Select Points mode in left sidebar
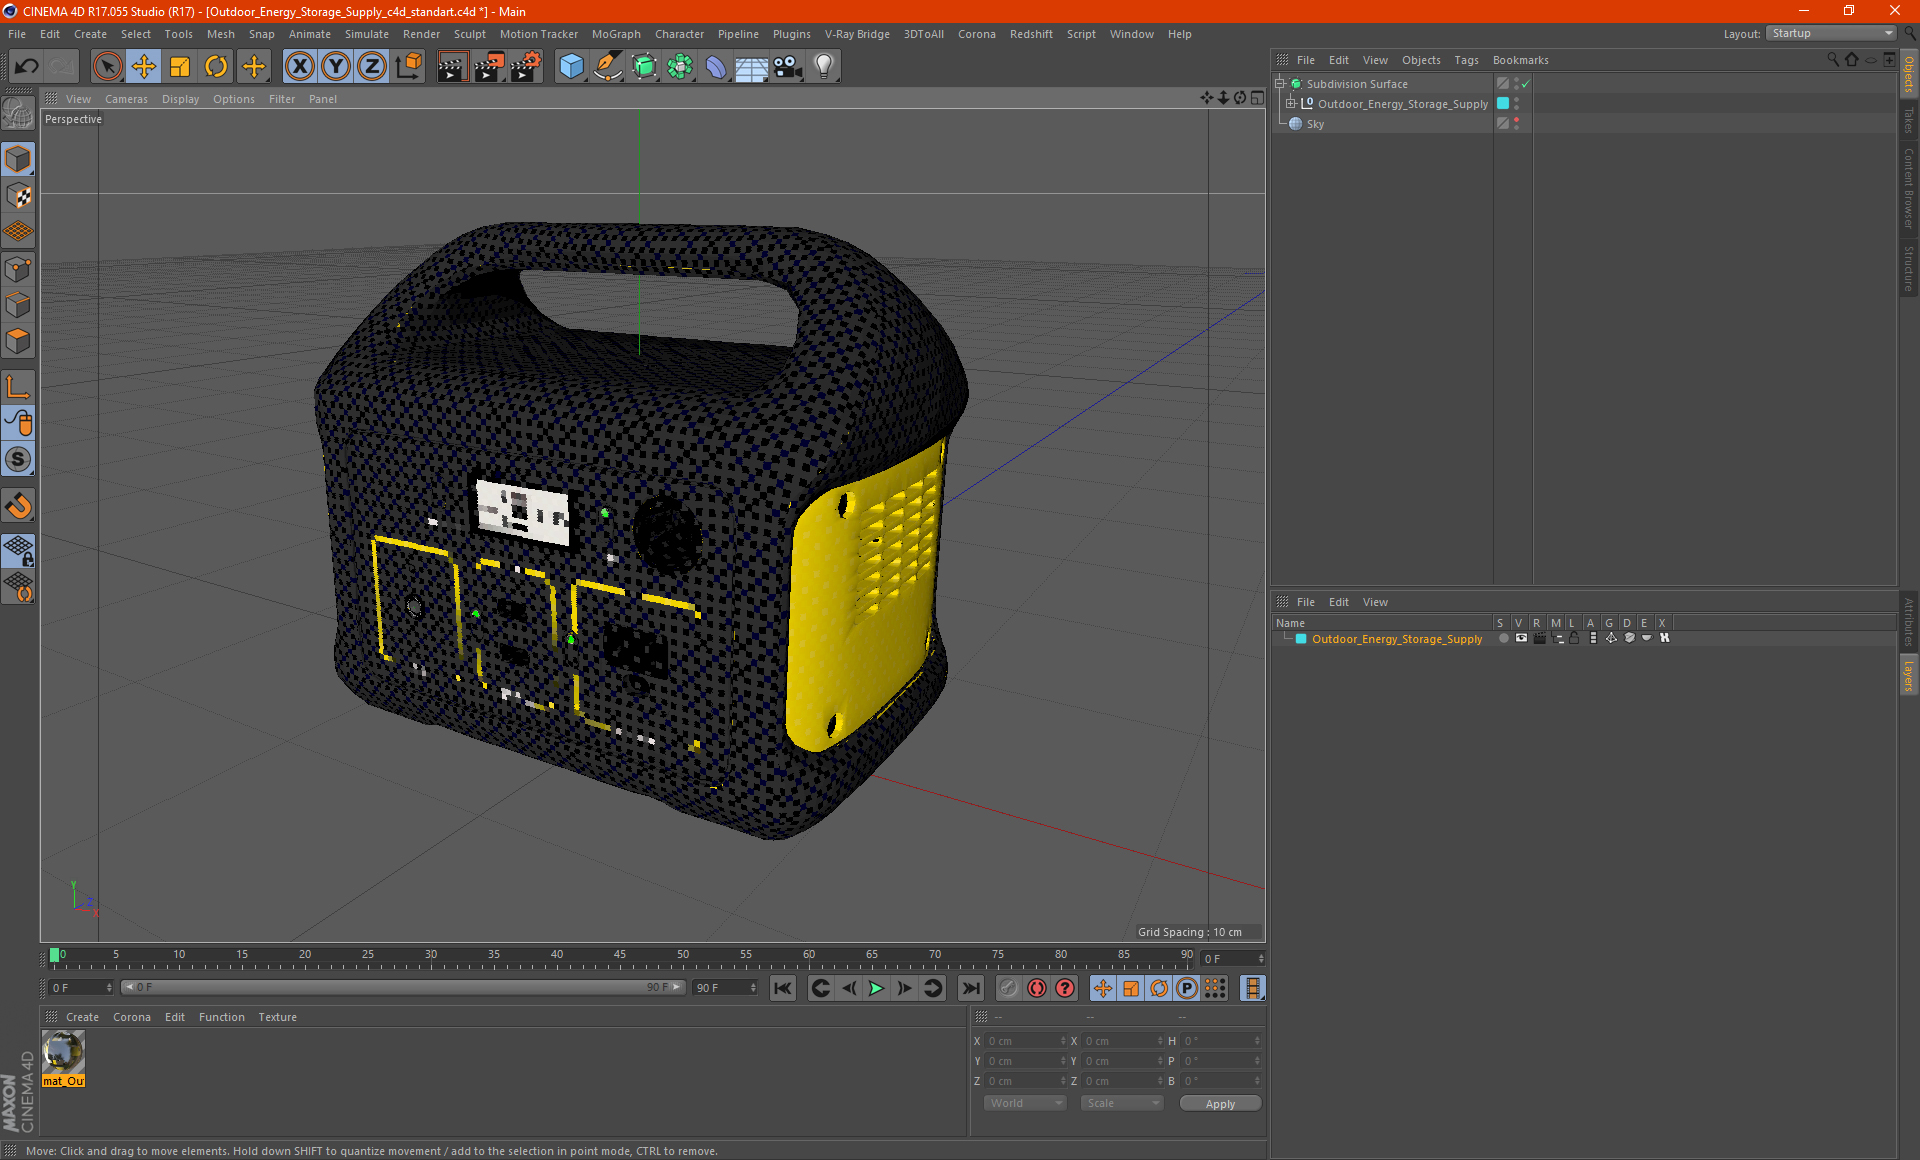 click(x=18, y=269)
